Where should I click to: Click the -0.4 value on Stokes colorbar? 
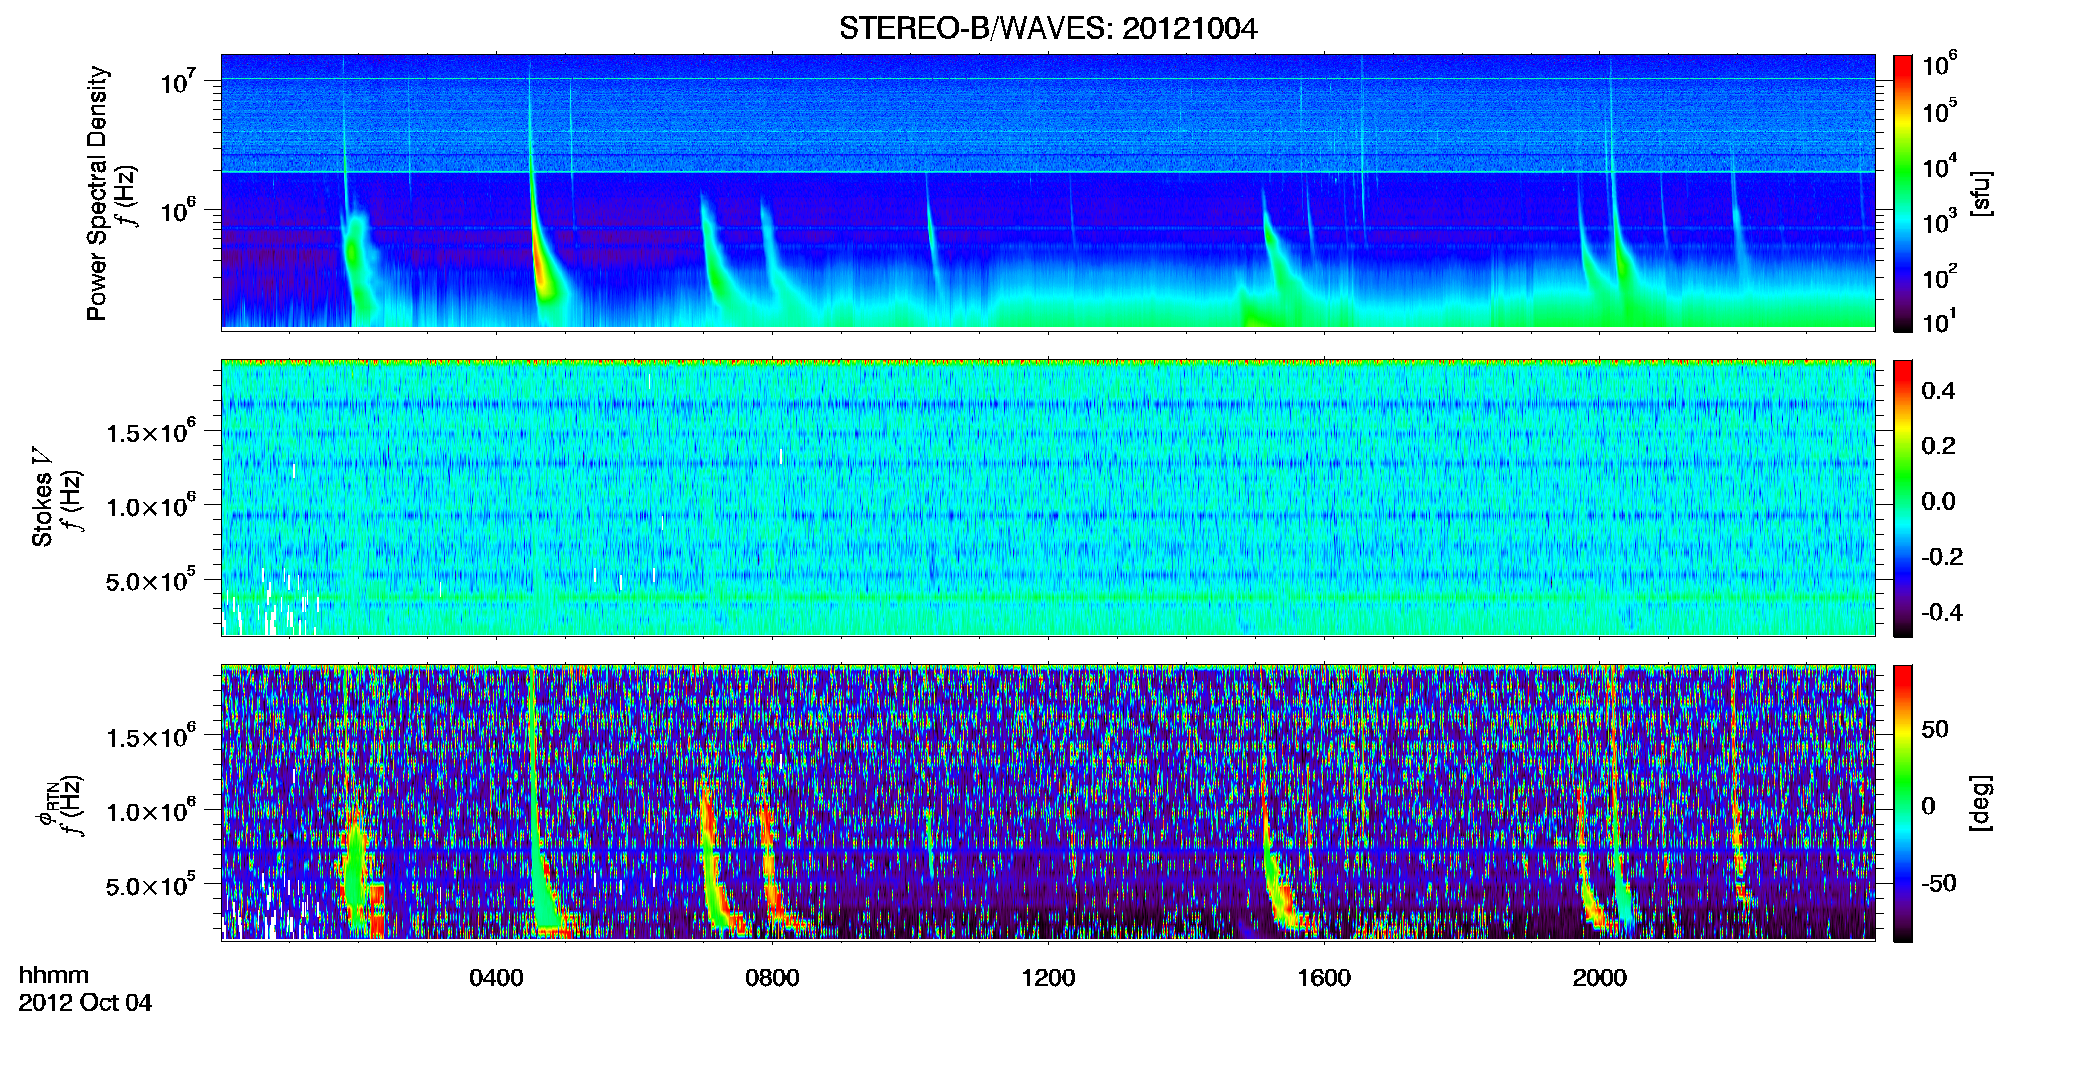click(1942, 612)
